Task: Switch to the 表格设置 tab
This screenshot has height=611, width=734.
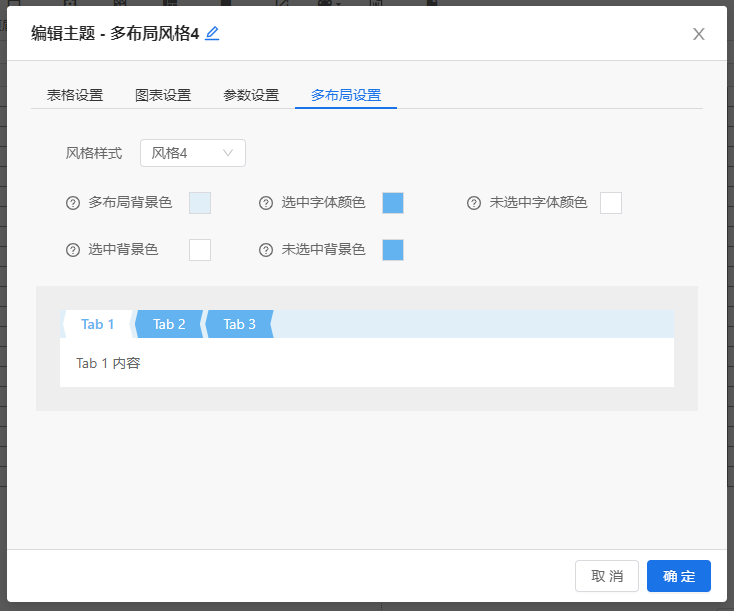Action: point(75,95)
